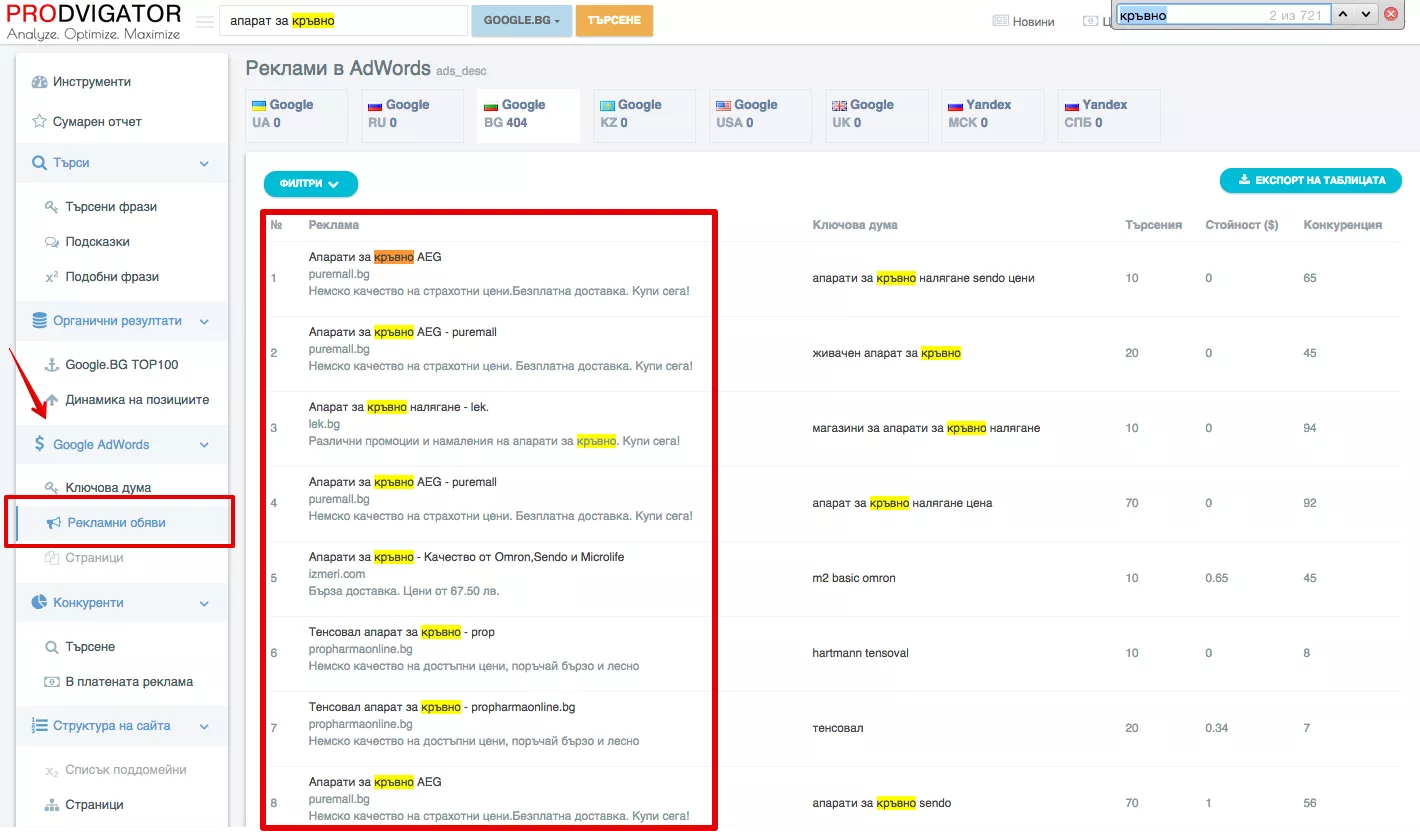Click the database icon for Органични резултати

[x=39, y=321]
